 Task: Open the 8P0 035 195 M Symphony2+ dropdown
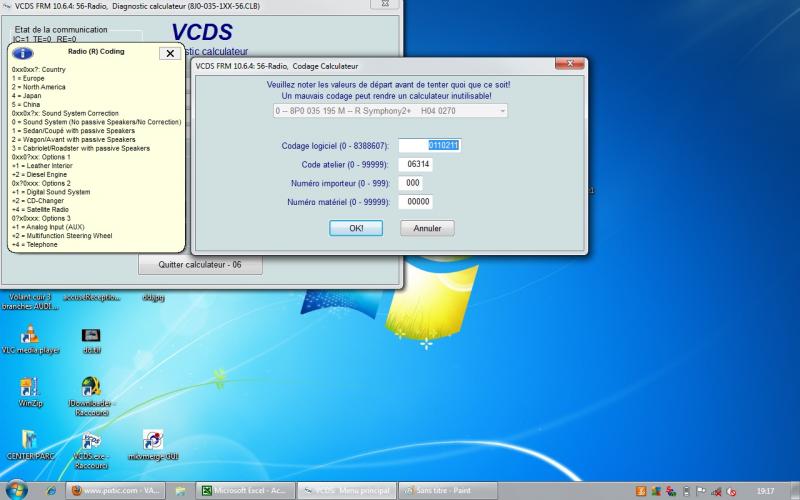coord(390,111)
